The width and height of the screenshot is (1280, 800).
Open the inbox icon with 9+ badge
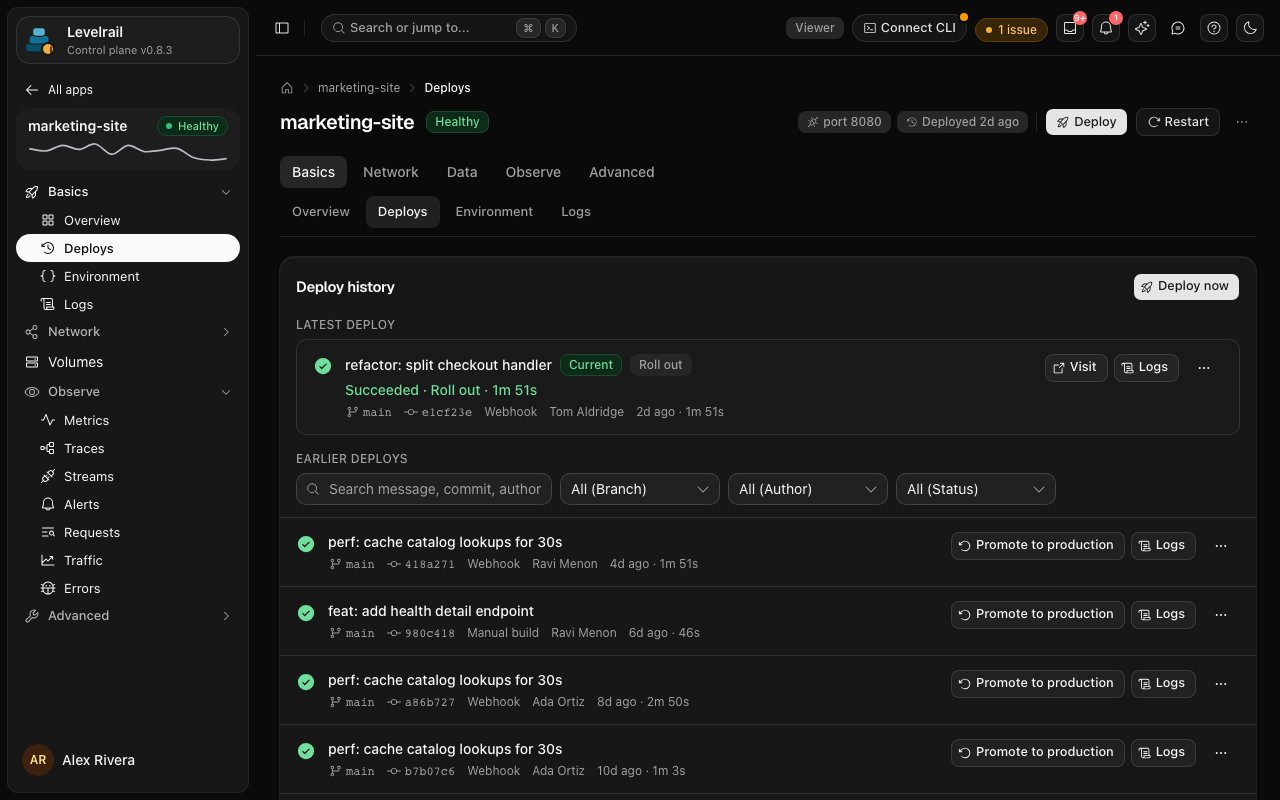1070,28
